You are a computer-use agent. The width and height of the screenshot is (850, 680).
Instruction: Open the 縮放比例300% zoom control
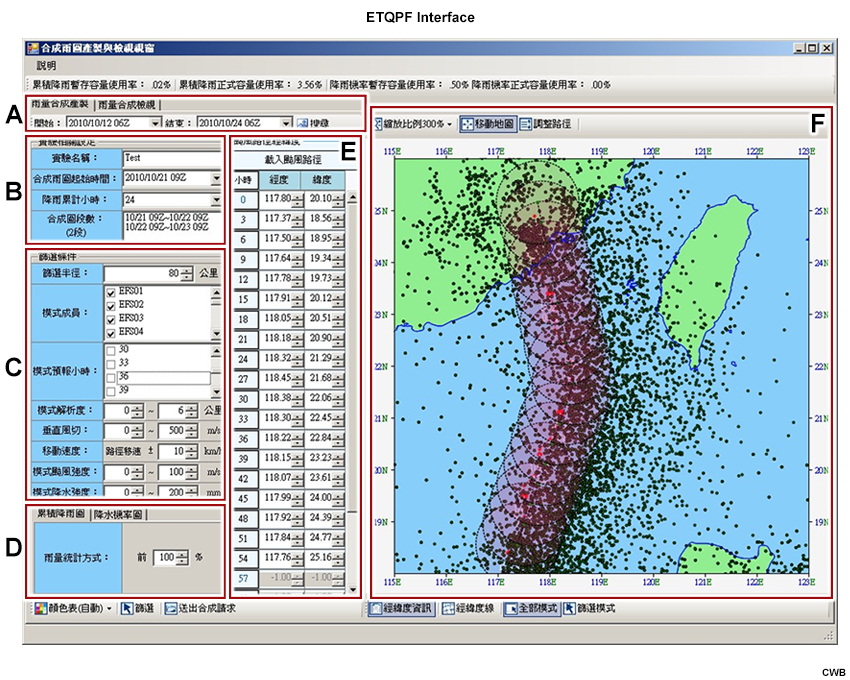click(414, 124)
